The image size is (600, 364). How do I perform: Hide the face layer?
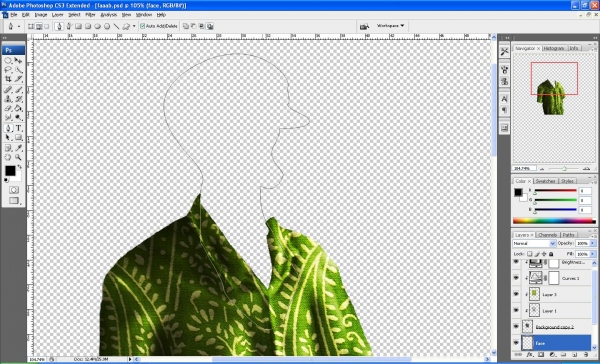pos(516,343)
